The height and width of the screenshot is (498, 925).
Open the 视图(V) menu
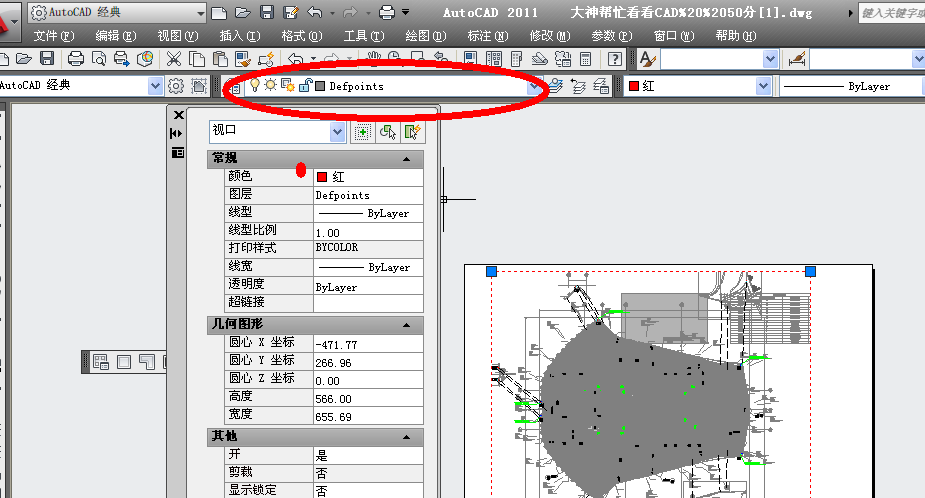pos(178,36)
